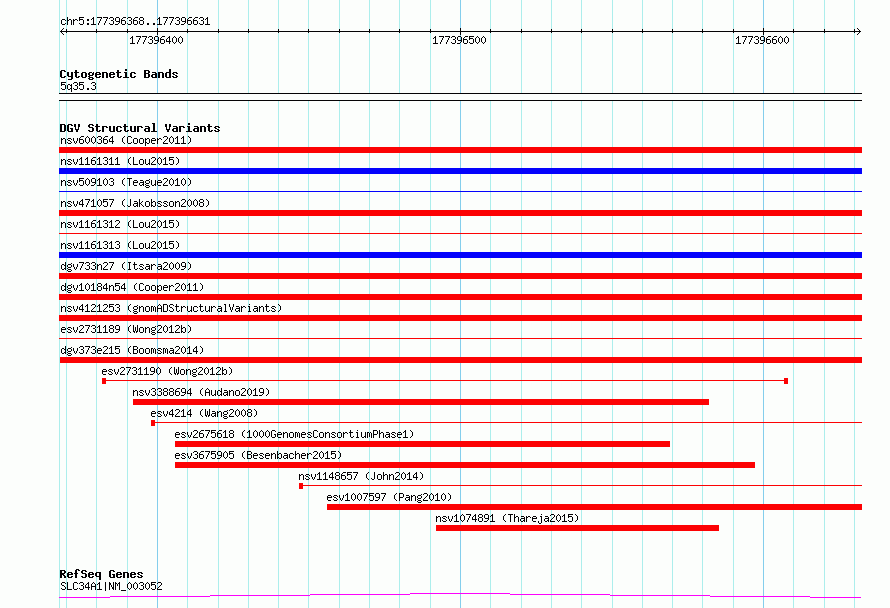Open dgv373e215 (Boomsma2014) variant
Viewport: 890px width, 608px height.
pyautogui.click(x=132, y=350)
